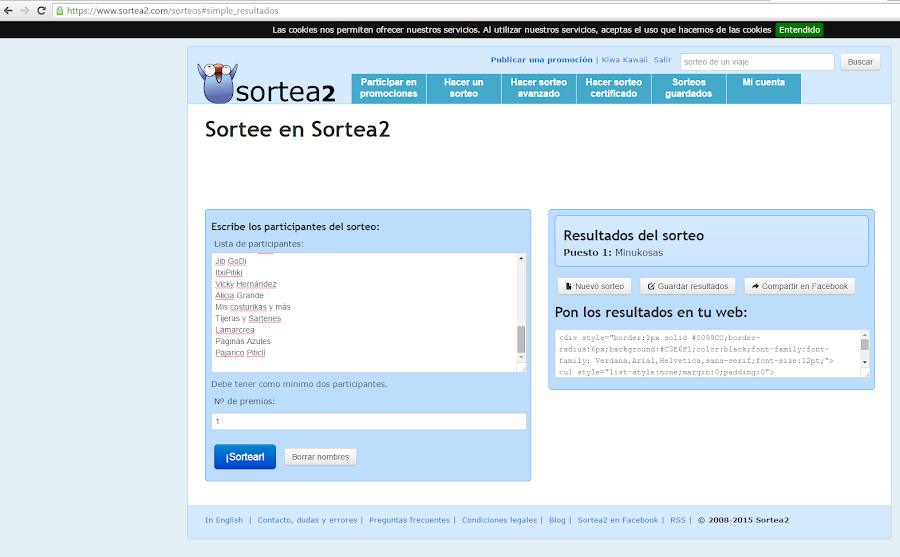Image resolution: width=900 pixels, height=557 pixels.
Task: Click the edit icon on Guardar resultados
Action: [x=651, y=287]
